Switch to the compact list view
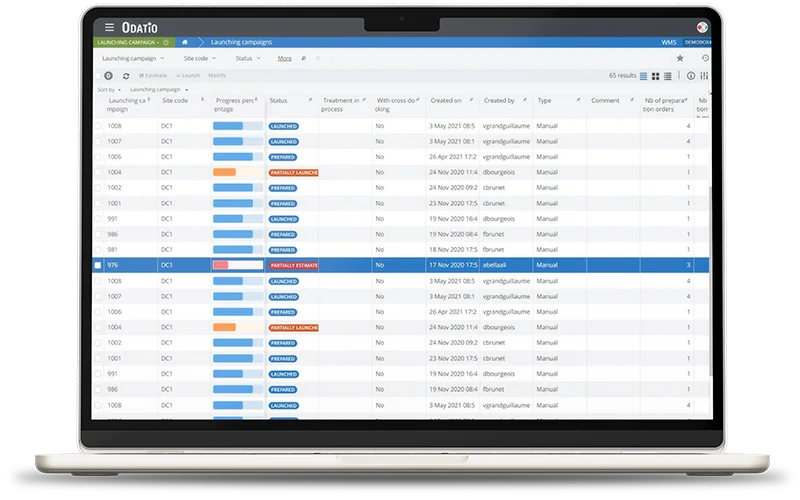 pyautogui.click(x=668, y=76)
